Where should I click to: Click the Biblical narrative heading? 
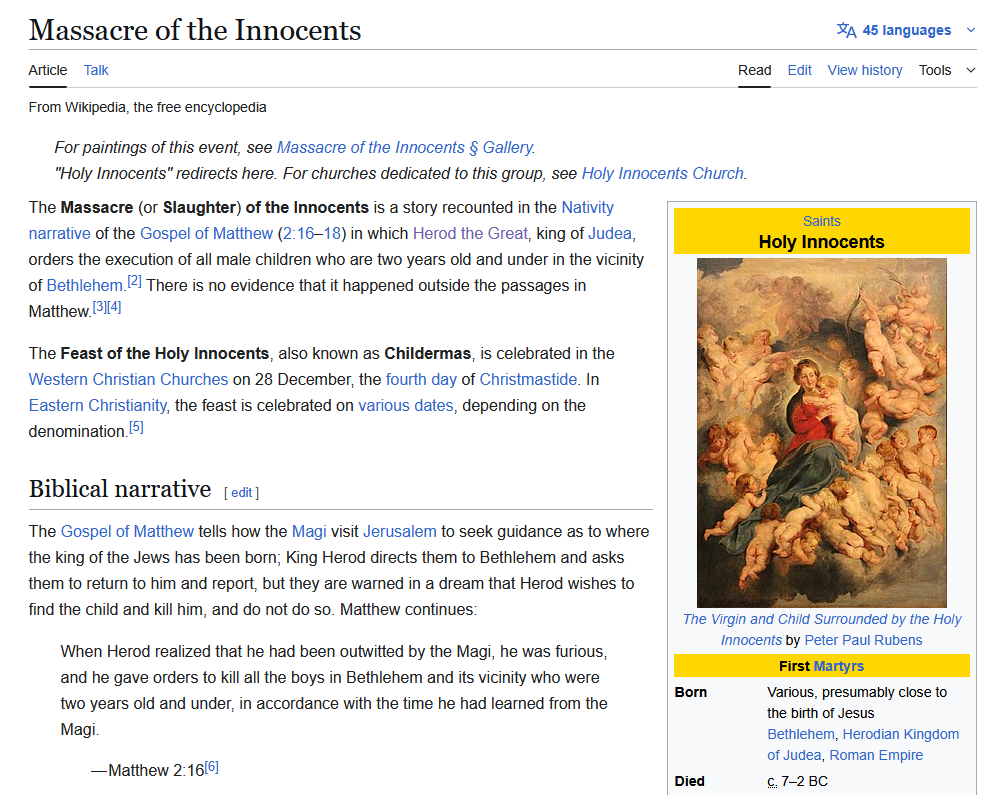tap(120, 489)
